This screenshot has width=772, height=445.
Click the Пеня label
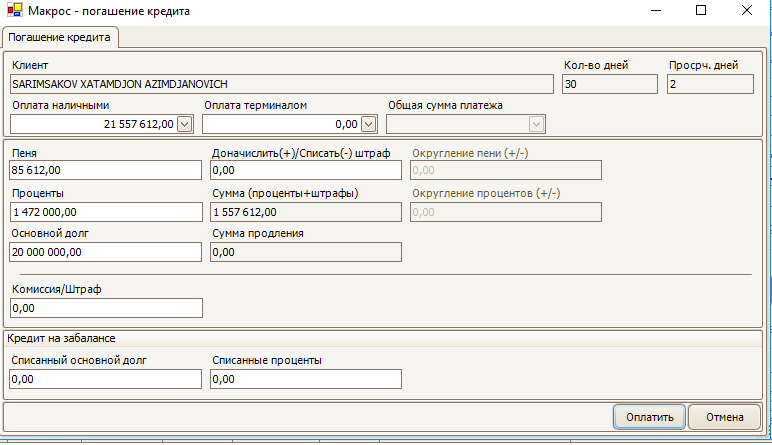[24, 153]
